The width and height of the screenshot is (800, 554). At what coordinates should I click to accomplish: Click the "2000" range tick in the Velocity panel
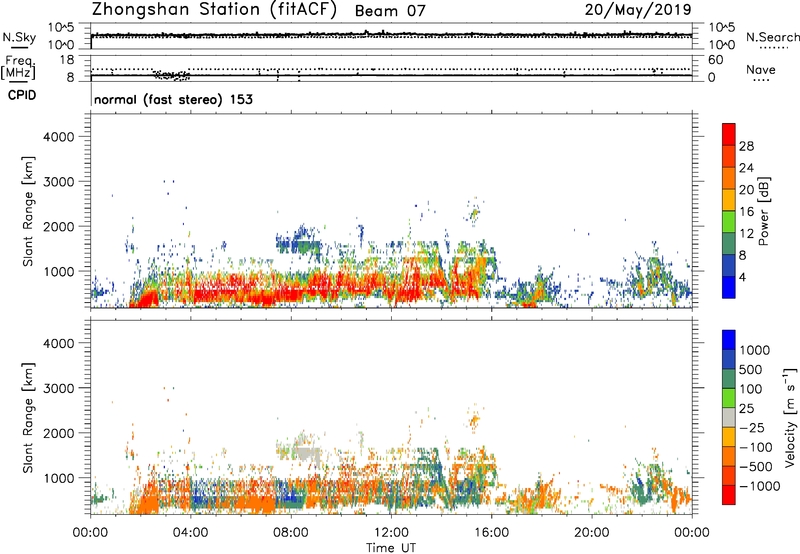pyautogui.click(x=59, y=433)
